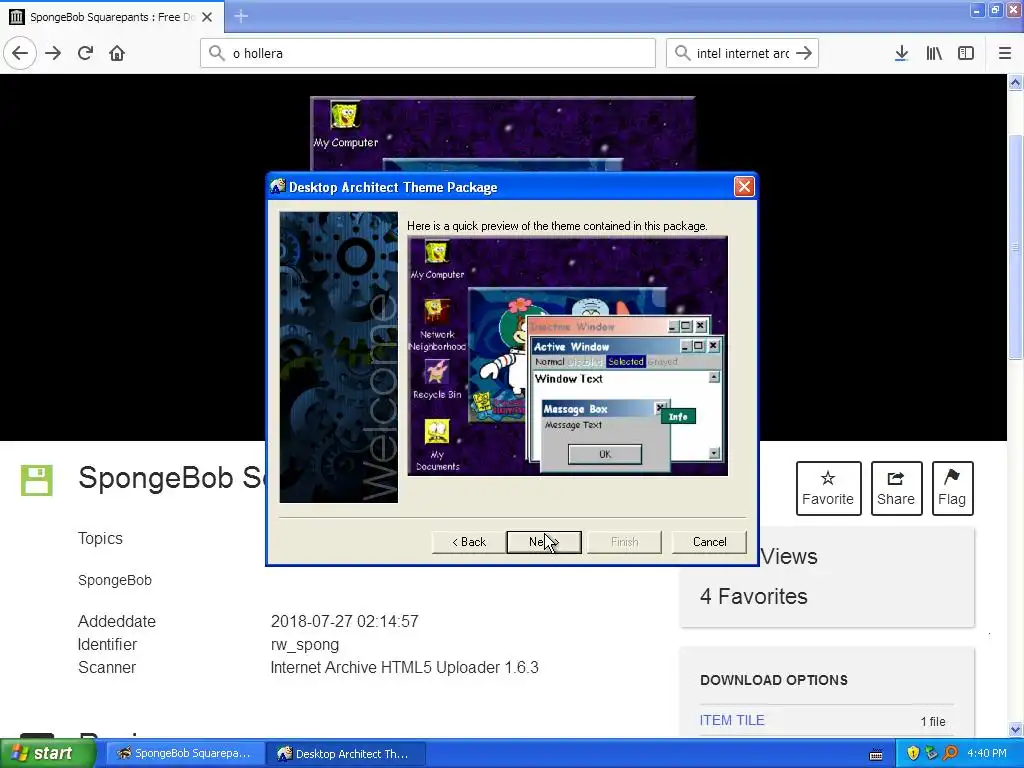Open the Windows Start menu
1024x768 pixels.
pos(48,754)
